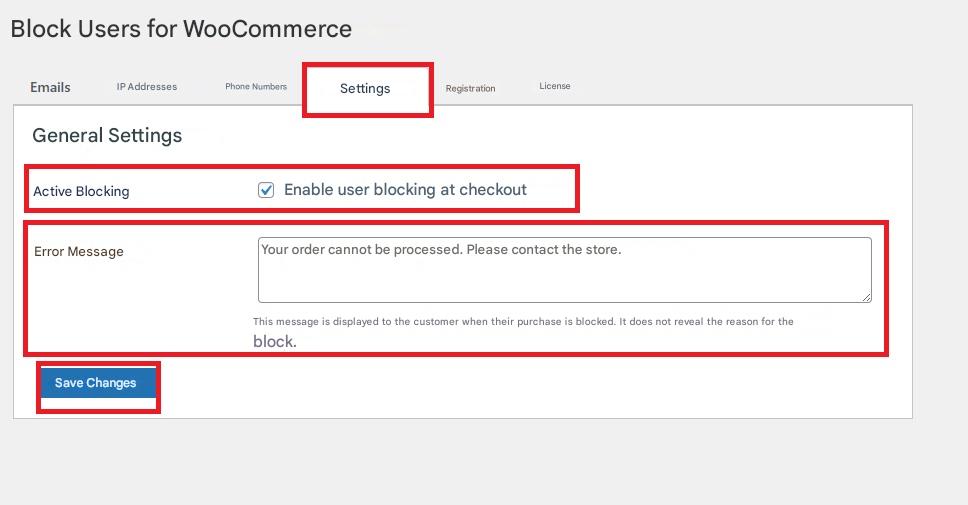Screen dimensions: 968x505
Task: Open the Emails tab
Action: [x=50, y=87]
